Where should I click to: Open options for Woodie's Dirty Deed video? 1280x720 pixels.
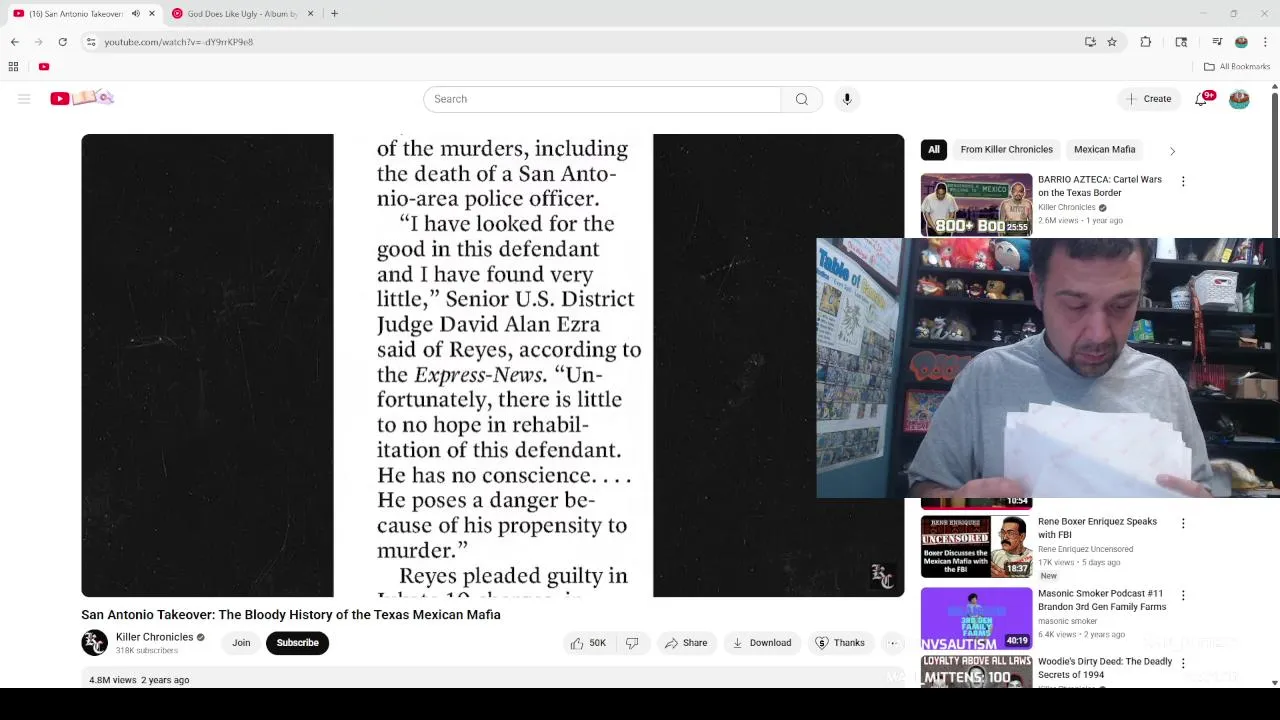click(x=1183, y=664)
